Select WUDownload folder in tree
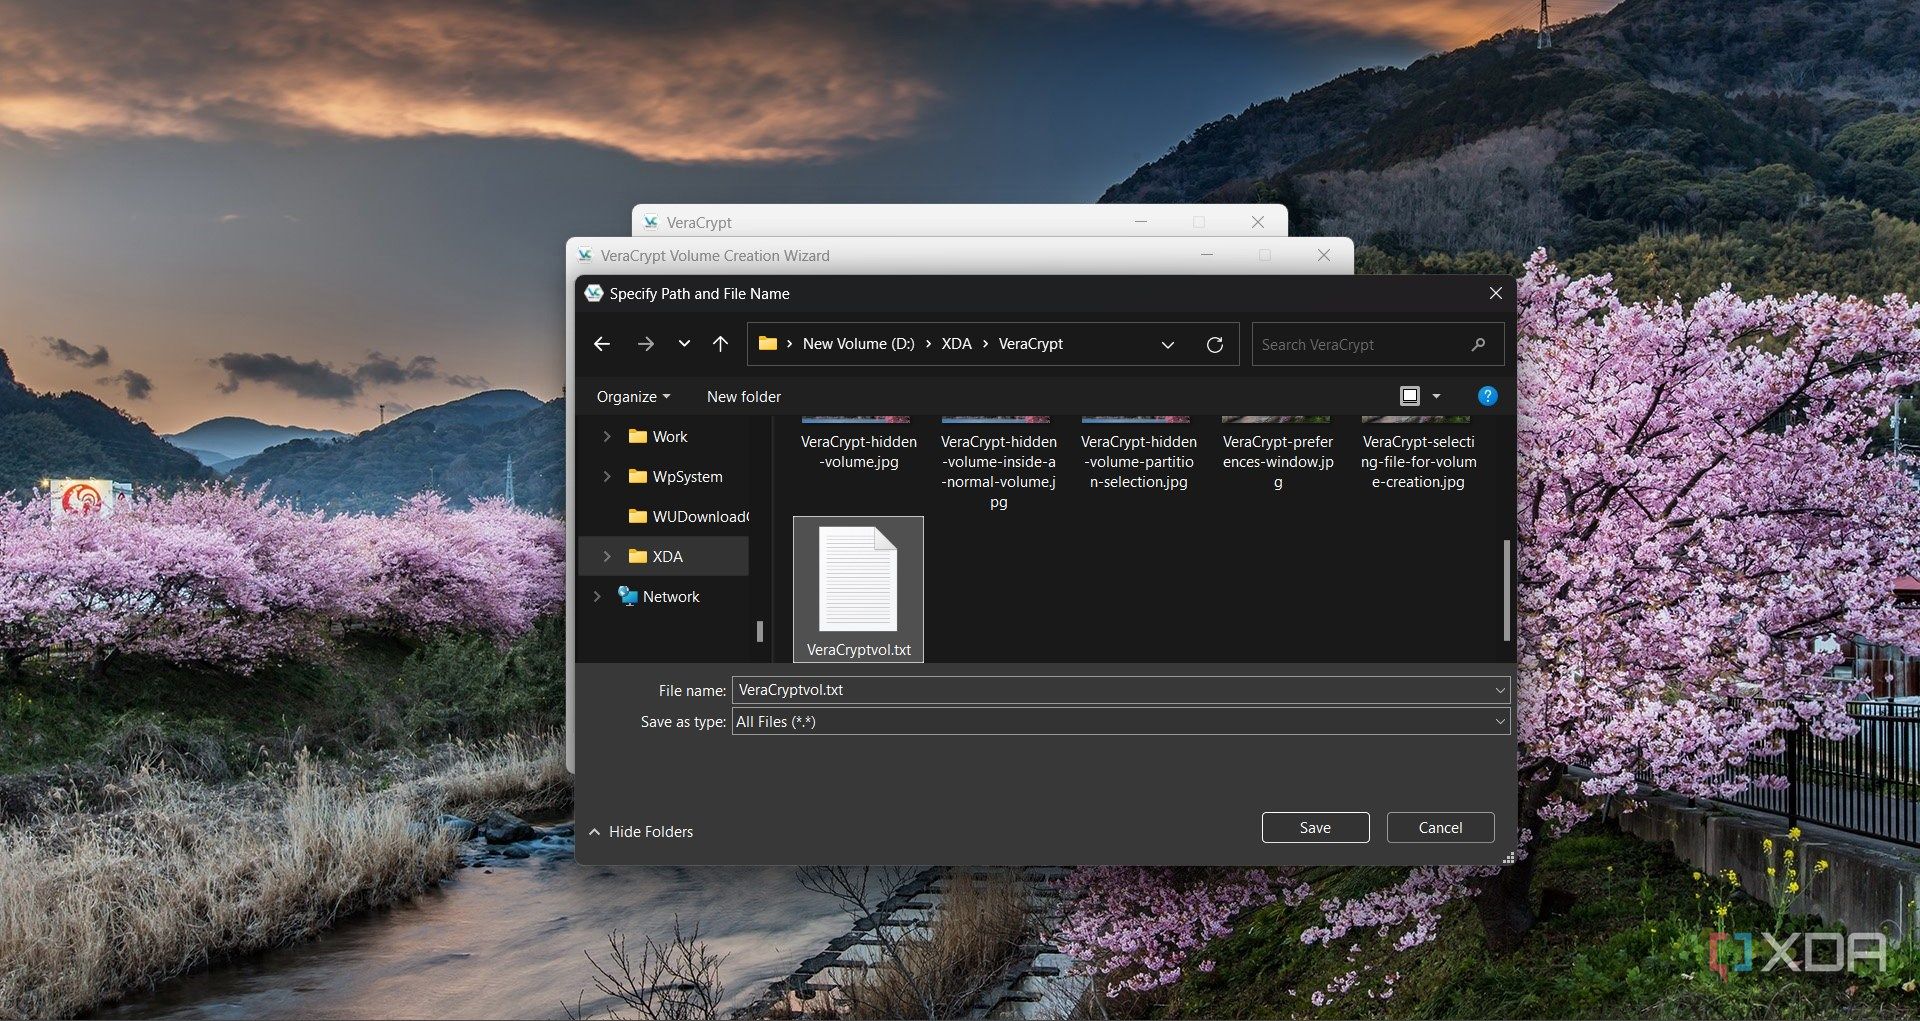Image resolution: width=1920 pixels, height=1021 pixels. tap(688, 517)
